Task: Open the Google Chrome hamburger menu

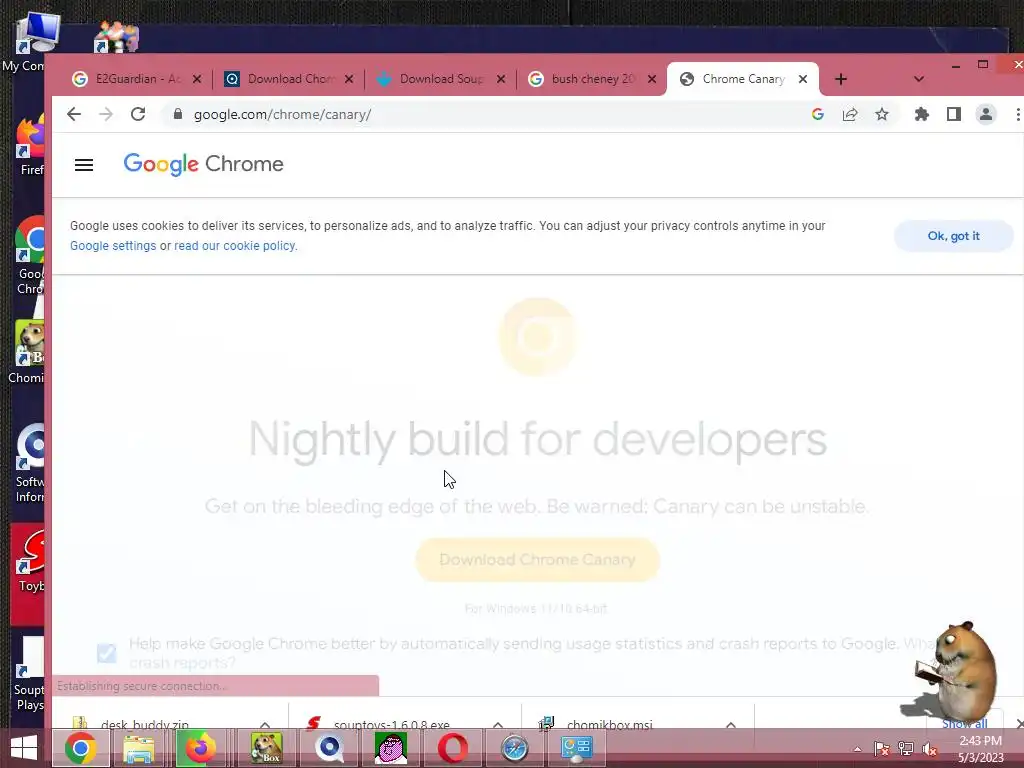Action: tap(84, 165)
